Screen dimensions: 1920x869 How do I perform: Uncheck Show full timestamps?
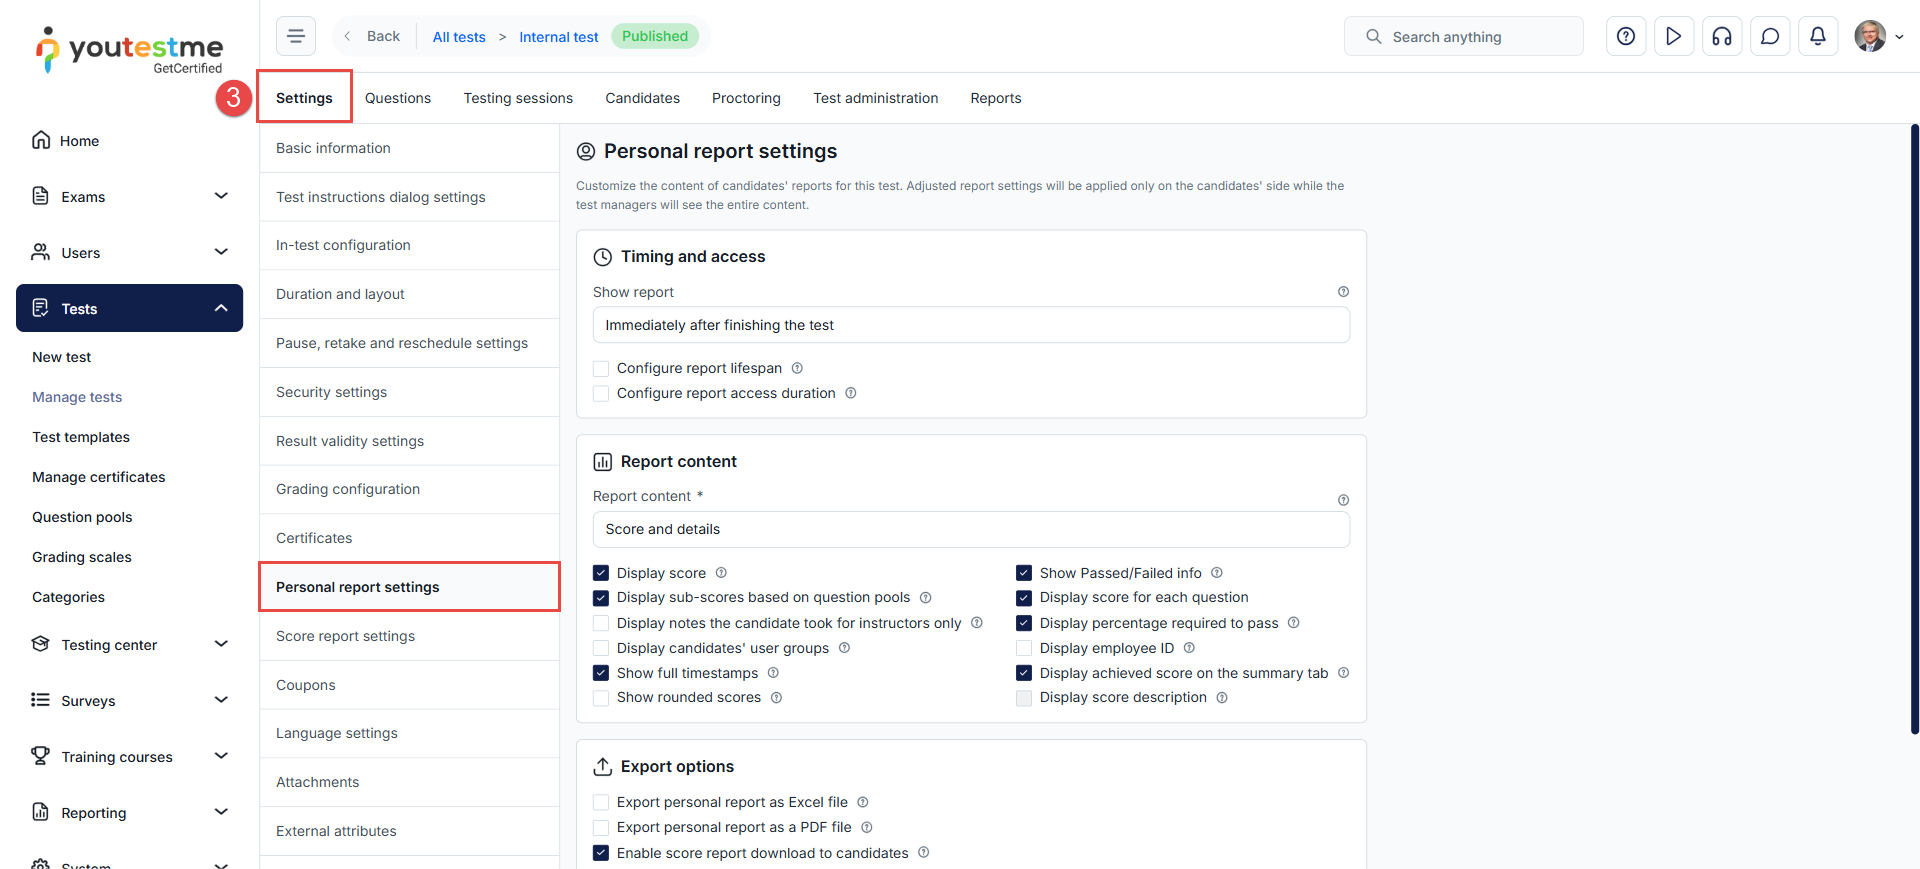[x=601, y=673]
